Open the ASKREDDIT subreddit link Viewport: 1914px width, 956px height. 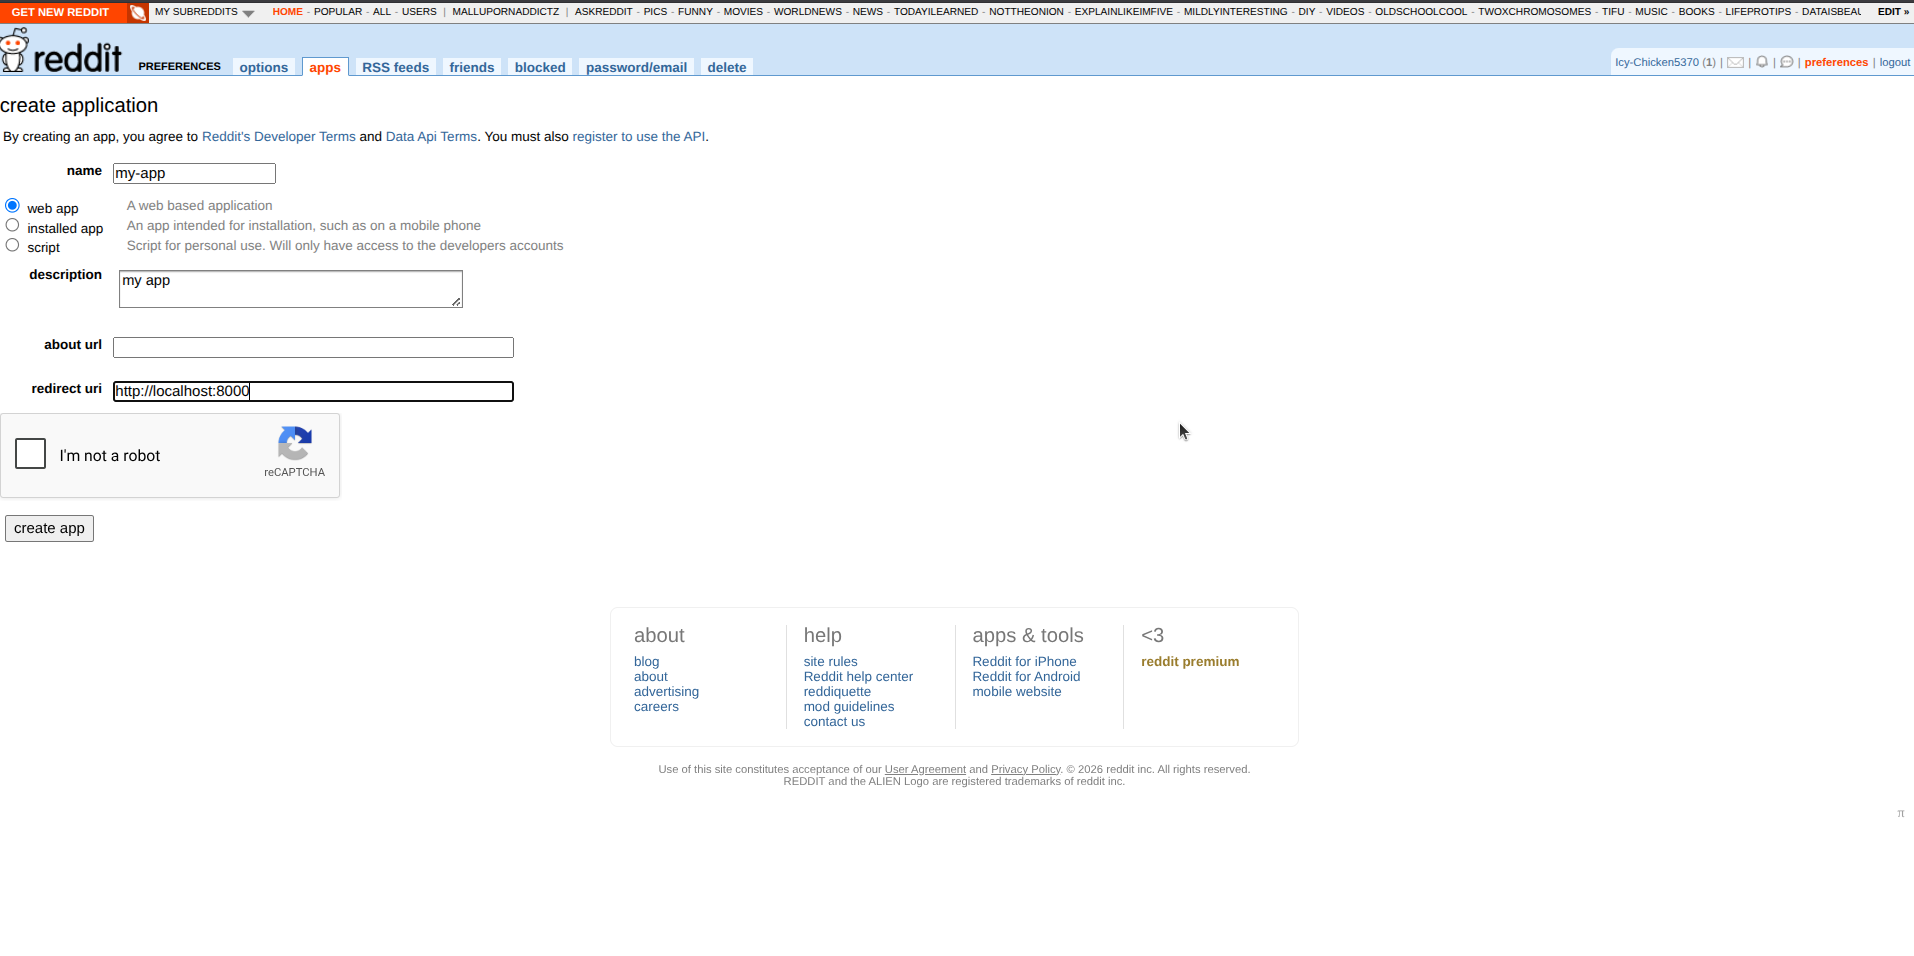pyautogui.click(x=604, y=12)
